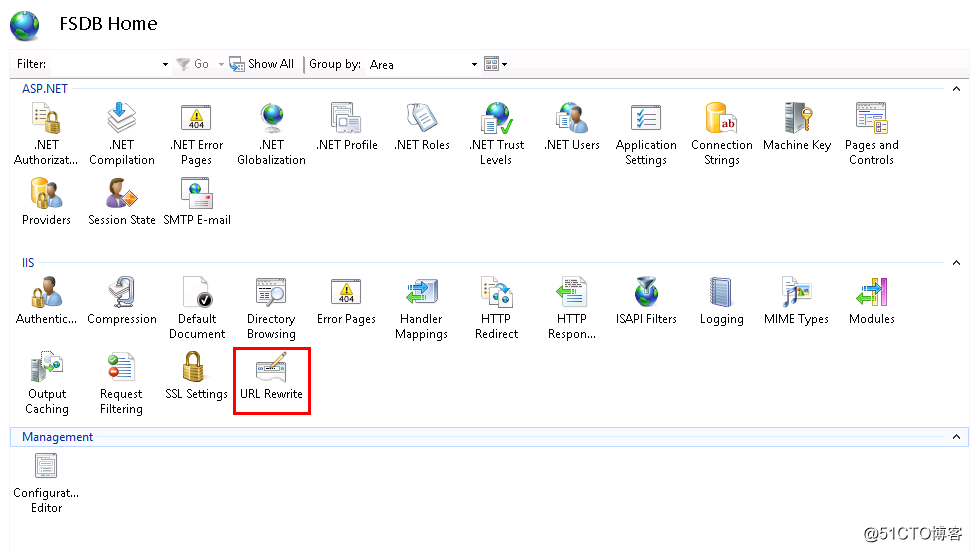This screenshot has width=972, height=552.
Task: Open Application Settings feature
Action: click(646, 134)
